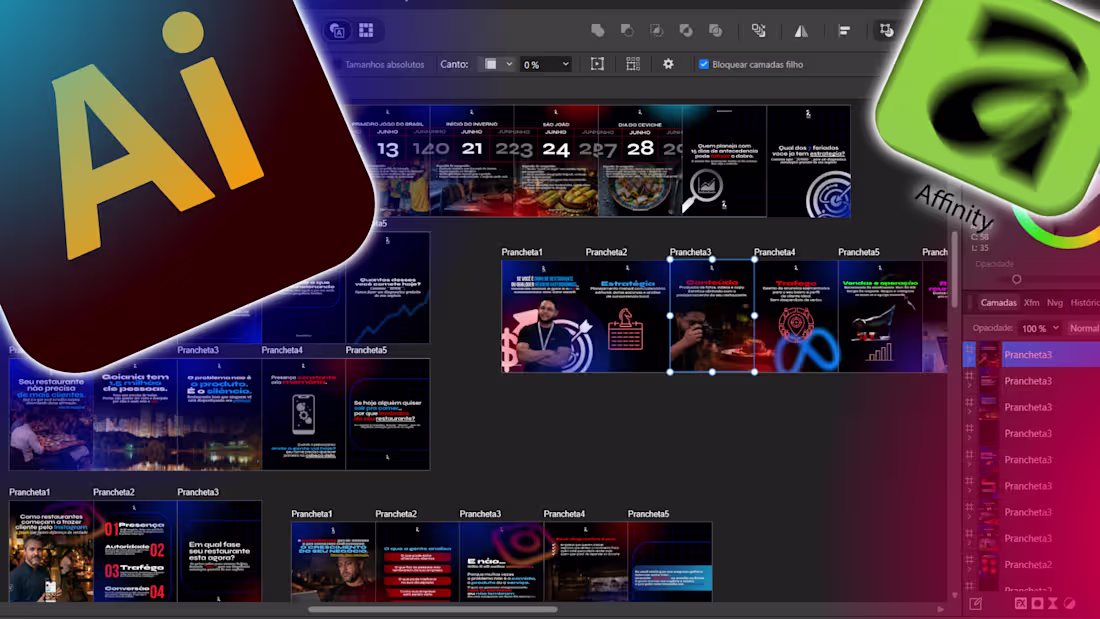Viewport: 1100px width, 619px height.
Task: Select the Junho 28 Dia do Ceviche artboard
Action: click(x=640, y=161)
